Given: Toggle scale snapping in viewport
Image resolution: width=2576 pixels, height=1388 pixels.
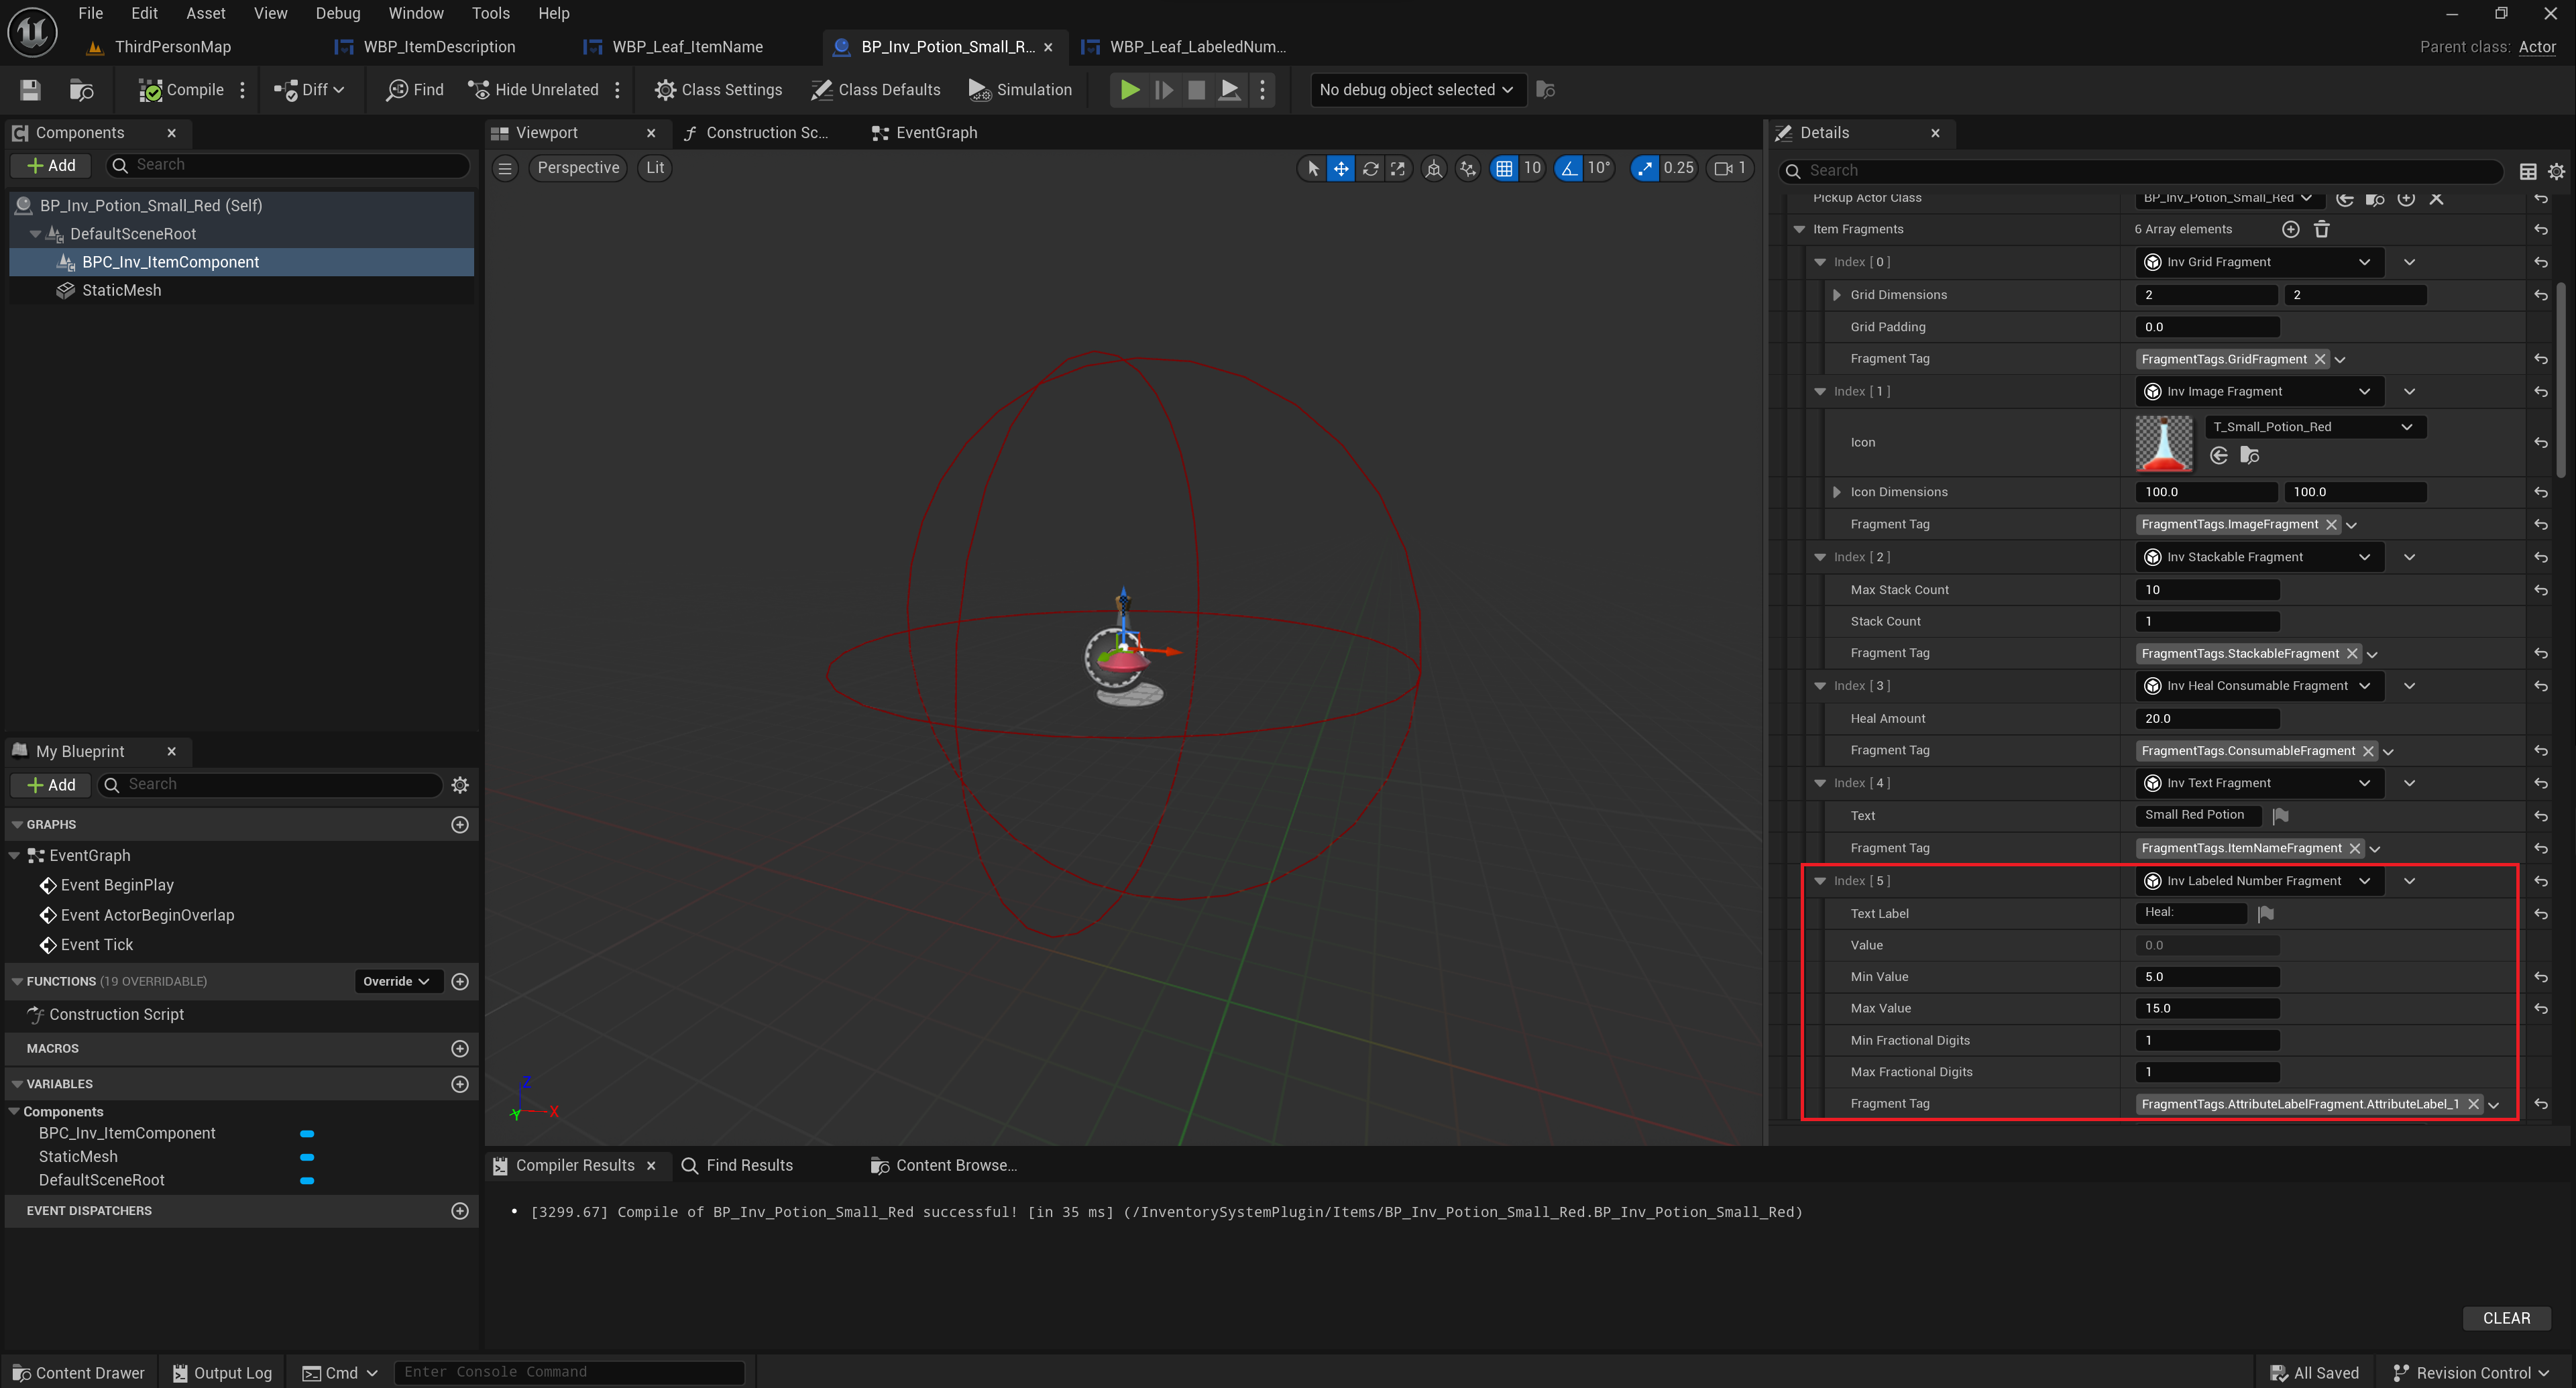Looking at the screenshot, I should 1645,168.
